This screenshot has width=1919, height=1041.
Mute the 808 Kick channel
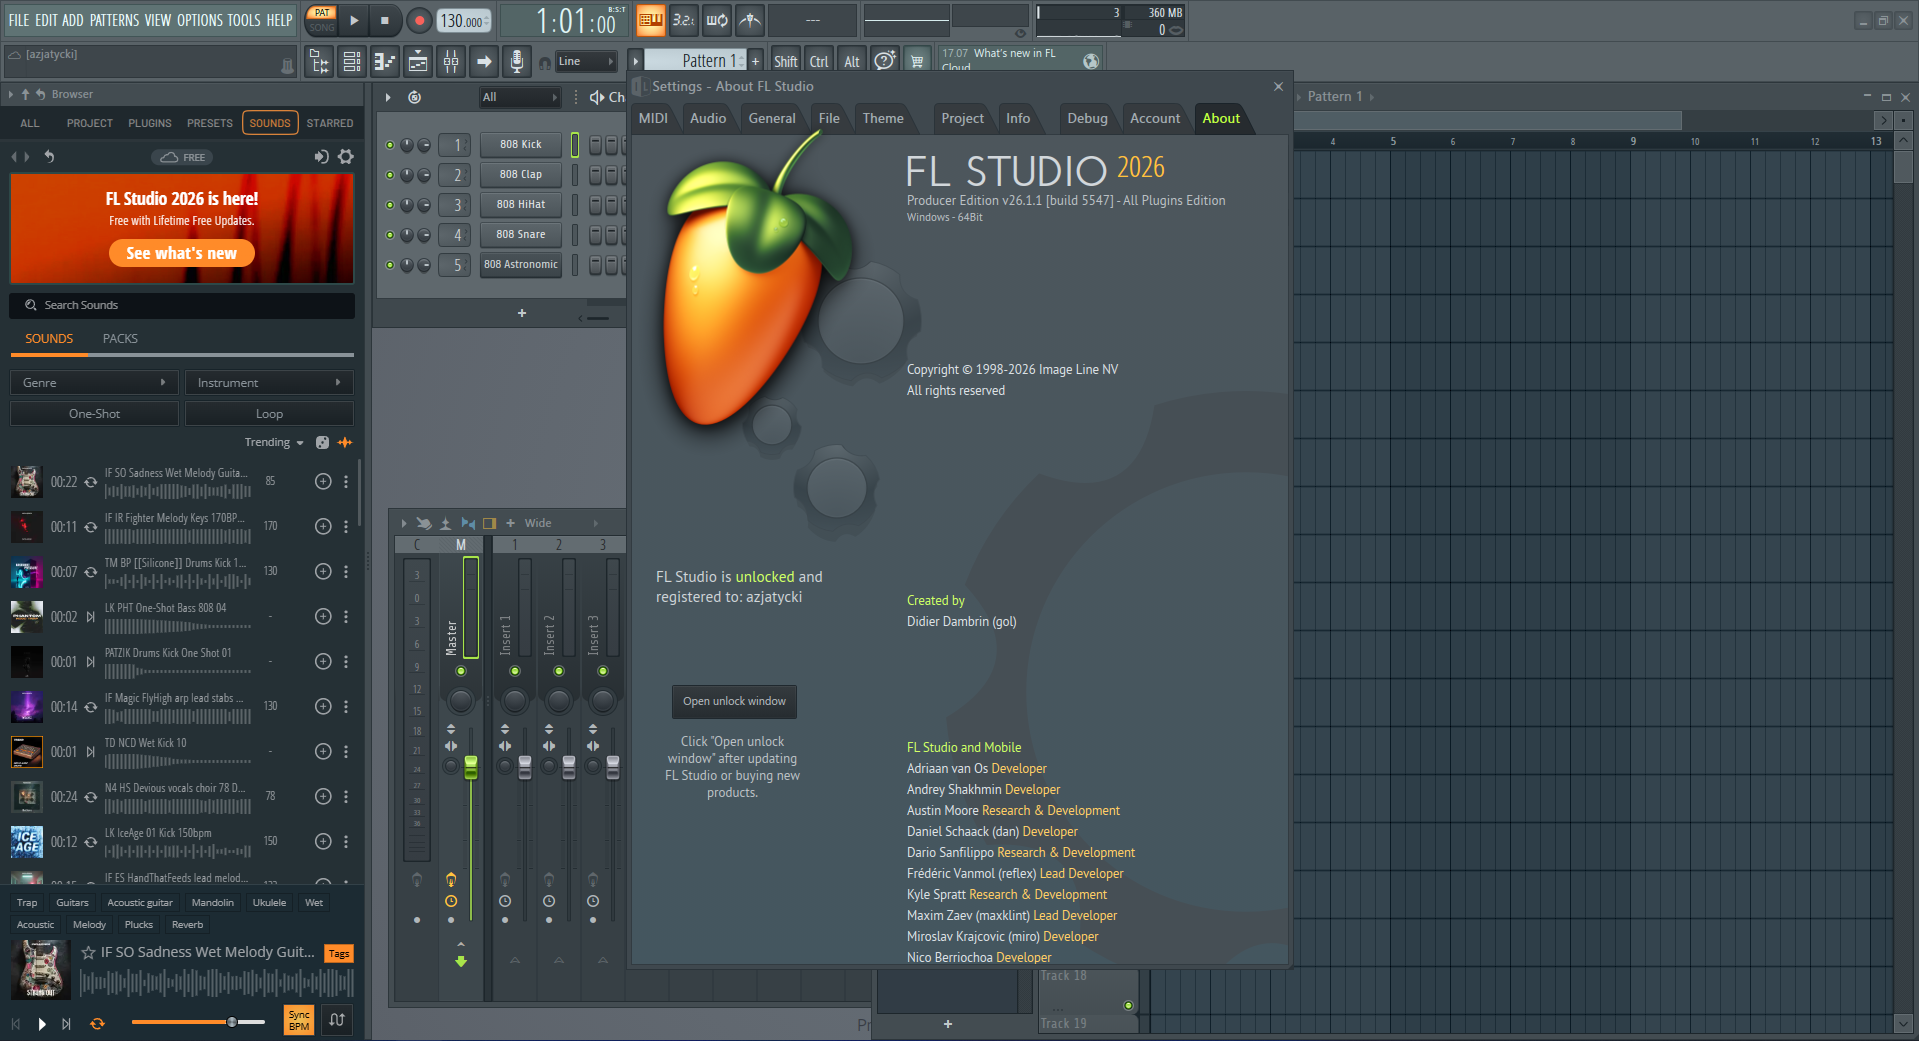[390, 145]
